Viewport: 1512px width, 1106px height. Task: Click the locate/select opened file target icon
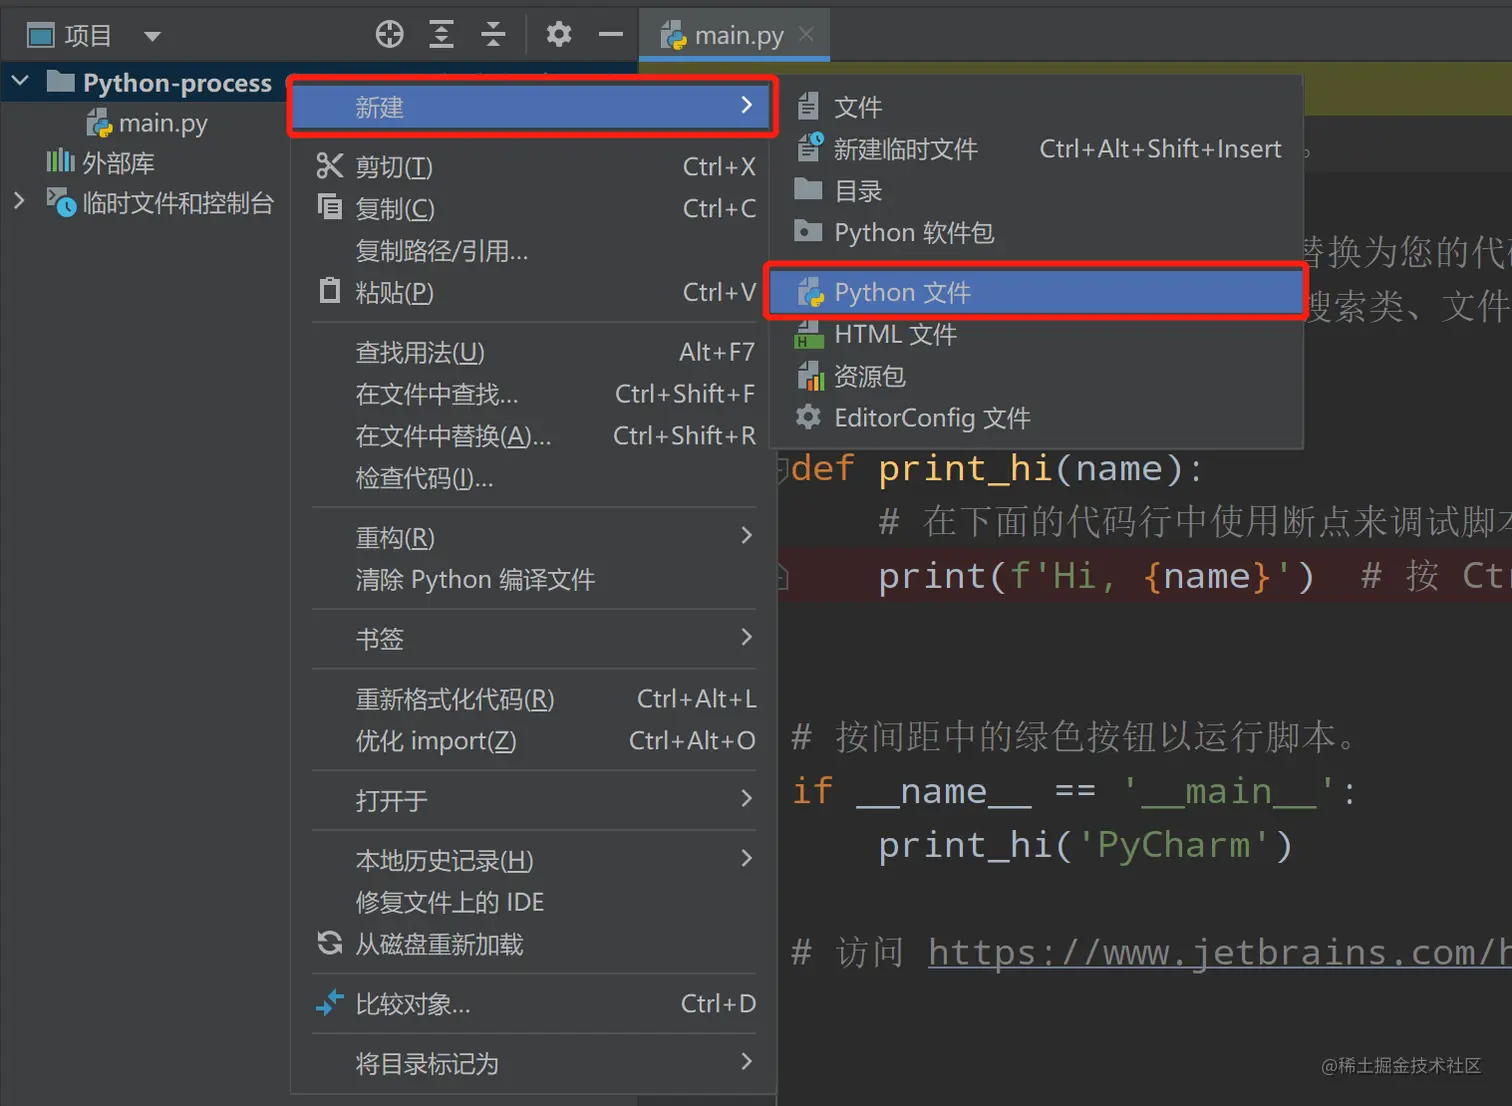pyautogui.click(x=389, y=35)
